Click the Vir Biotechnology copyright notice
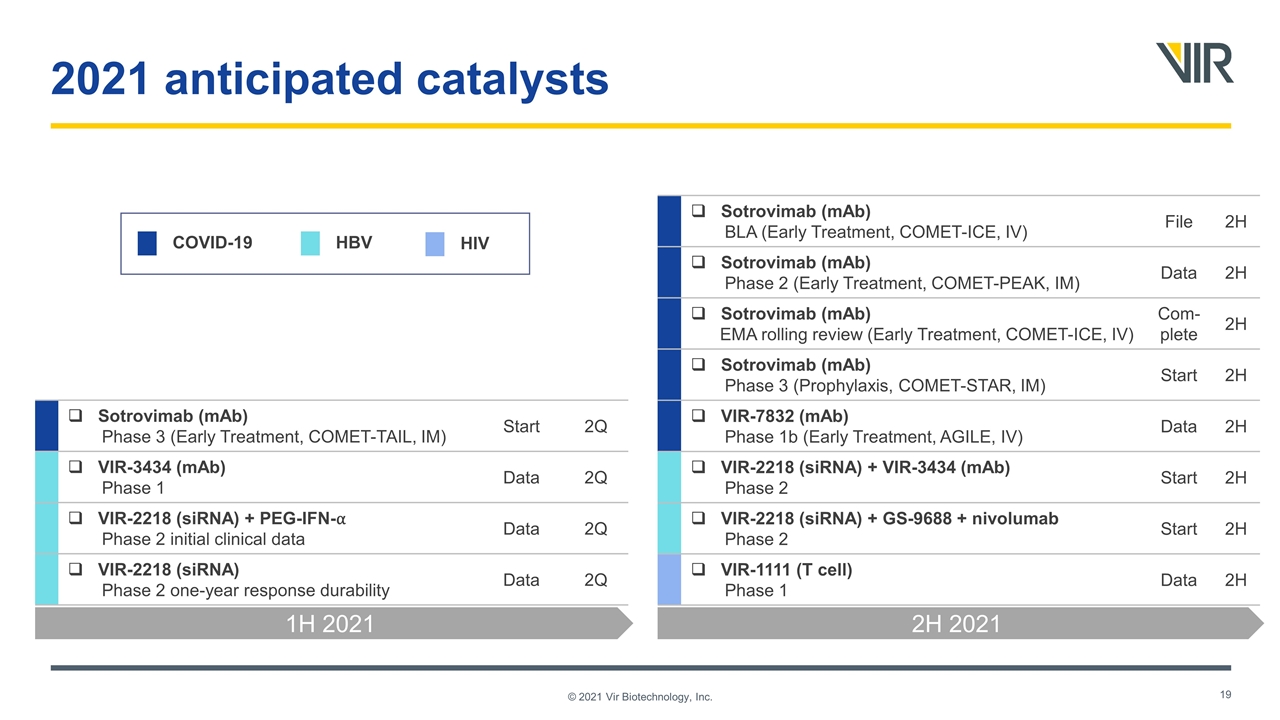The image size is (1280, 720). 640,697
